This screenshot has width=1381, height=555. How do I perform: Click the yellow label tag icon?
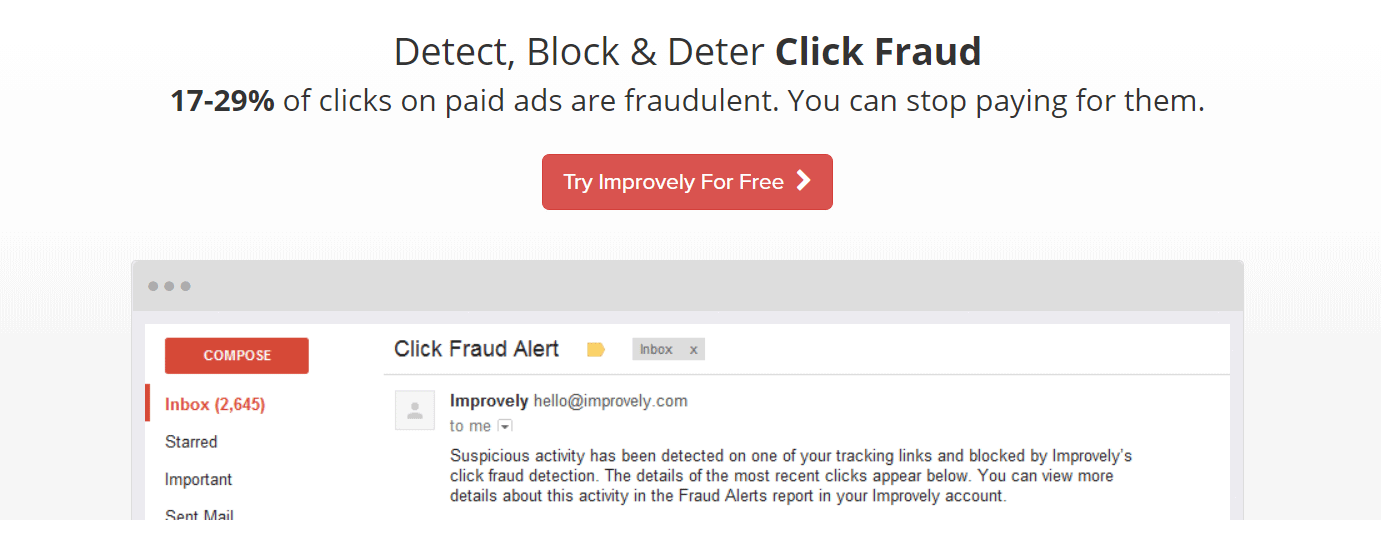(596, 350)
